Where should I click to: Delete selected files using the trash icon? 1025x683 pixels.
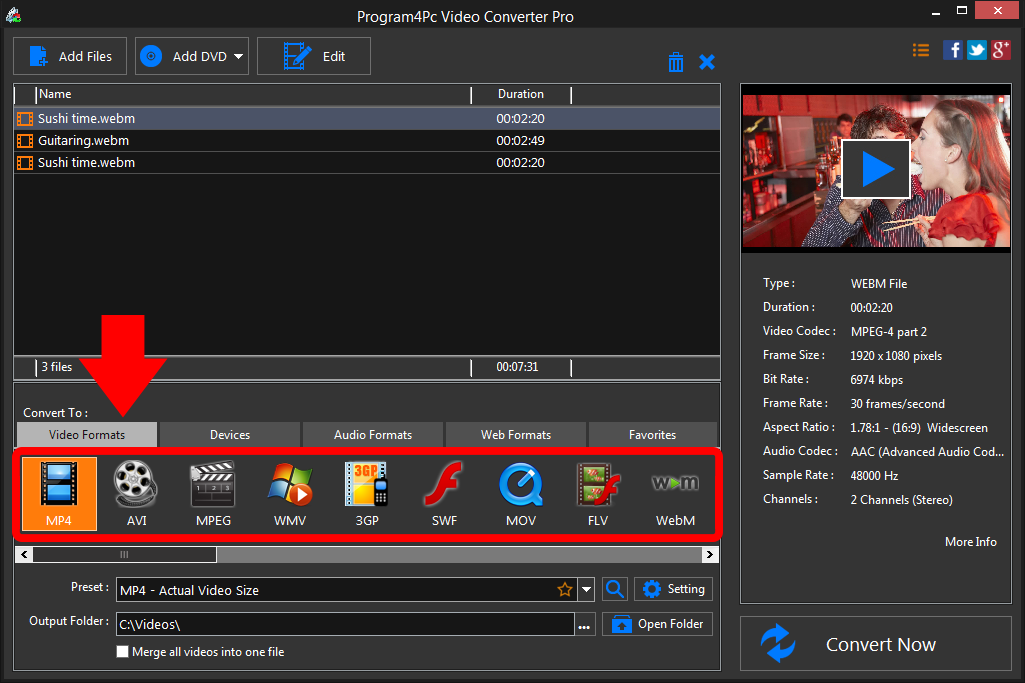(676, 61)
